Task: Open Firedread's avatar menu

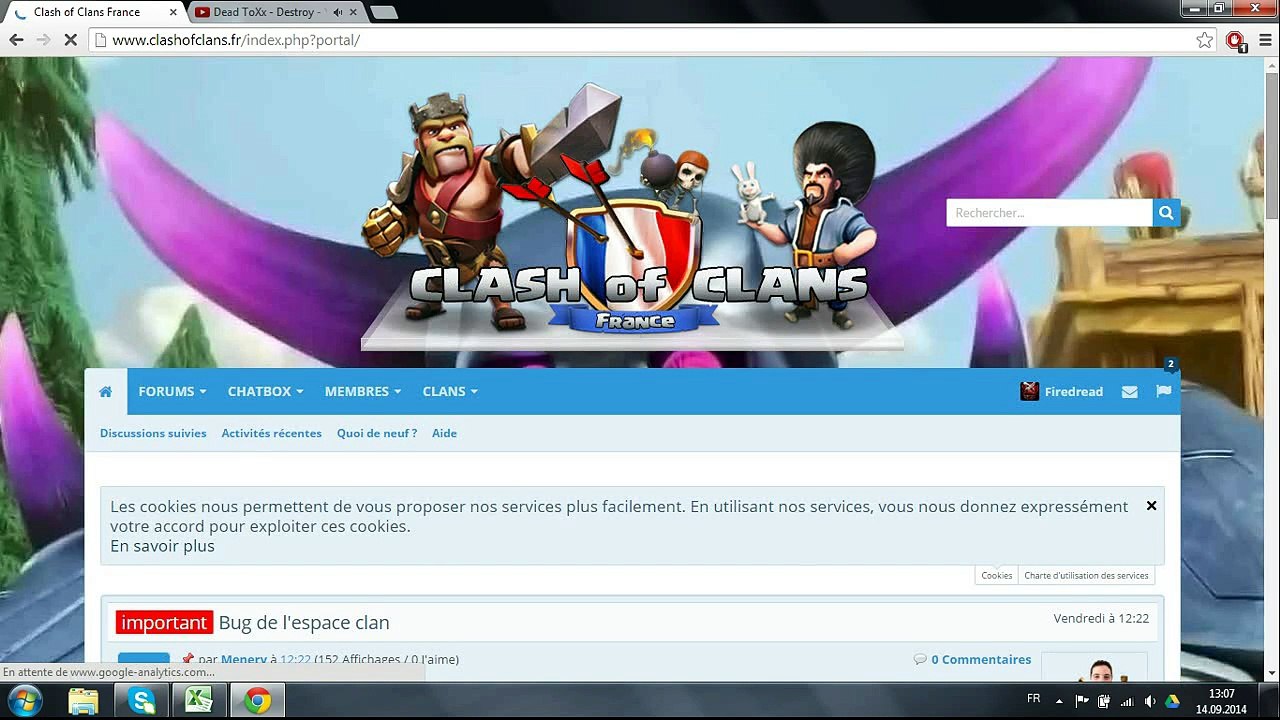Action: 1029,391
